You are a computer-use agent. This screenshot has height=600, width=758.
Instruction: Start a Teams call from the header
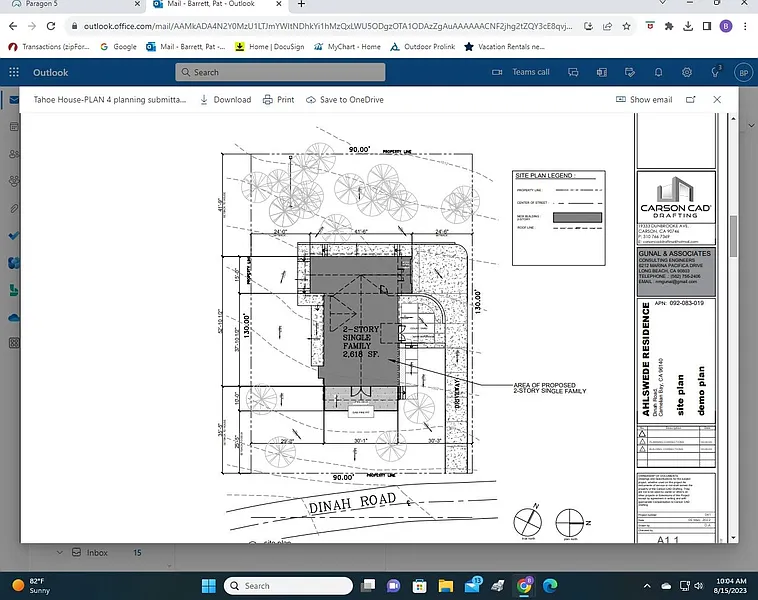tap(521, 72)
